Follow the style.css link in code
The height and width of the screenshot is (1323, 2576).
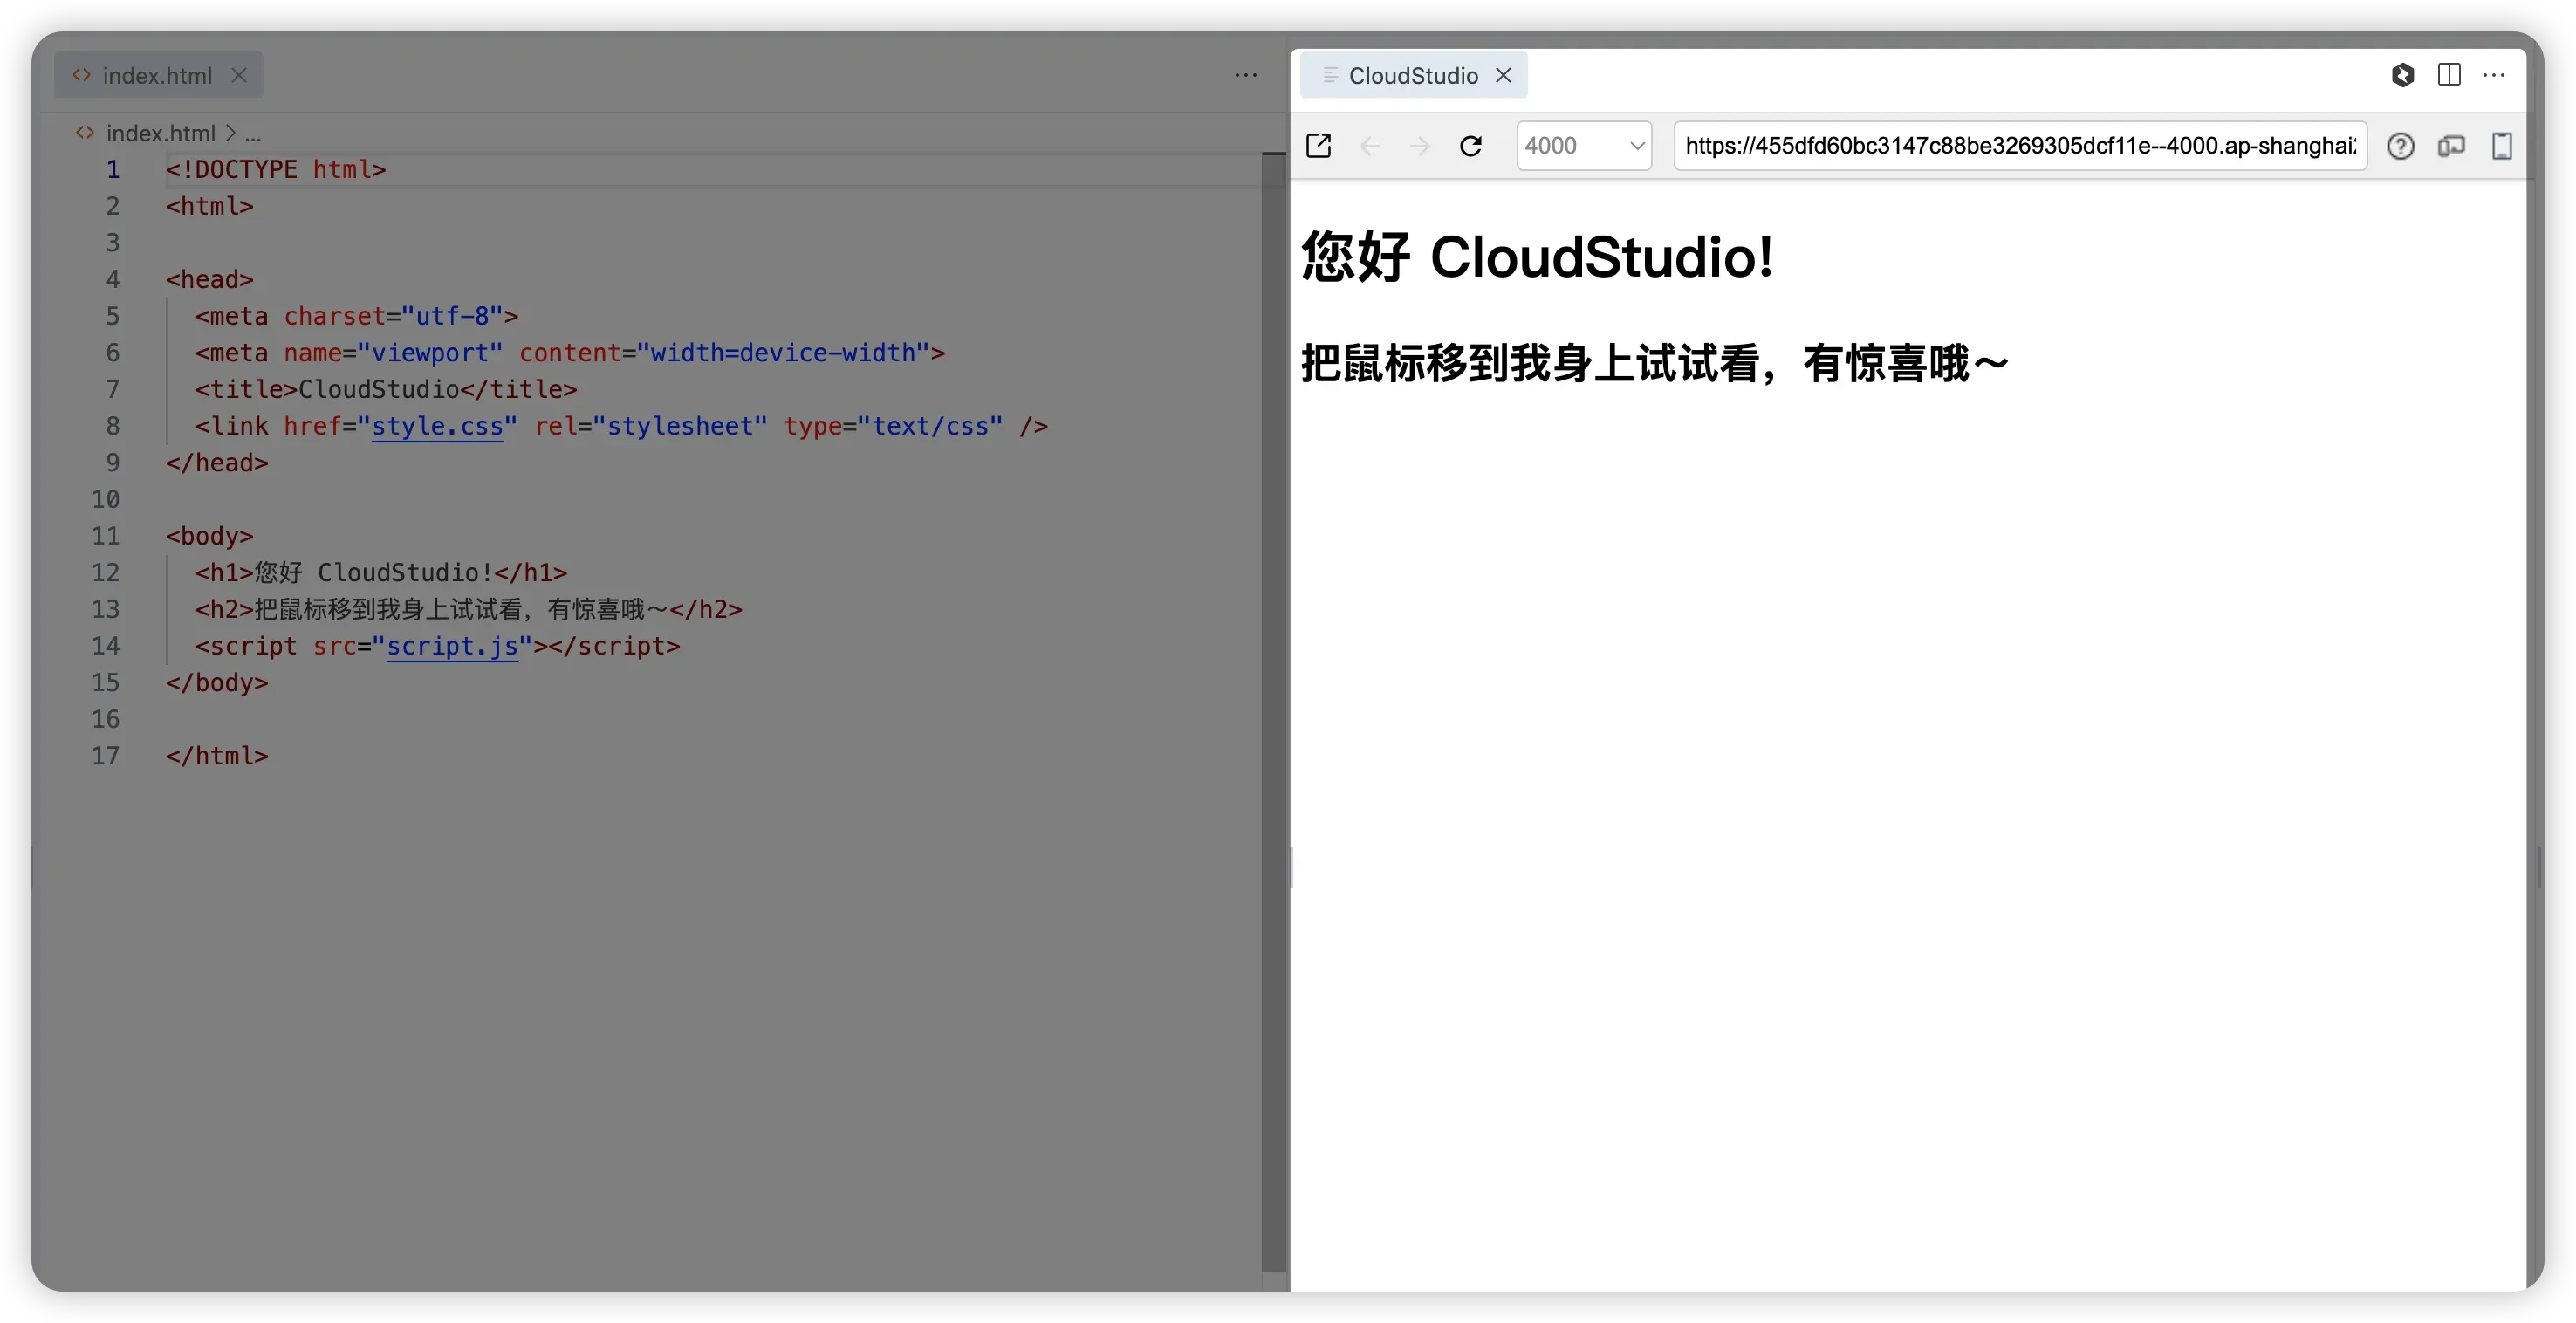[x=437, y=426]
